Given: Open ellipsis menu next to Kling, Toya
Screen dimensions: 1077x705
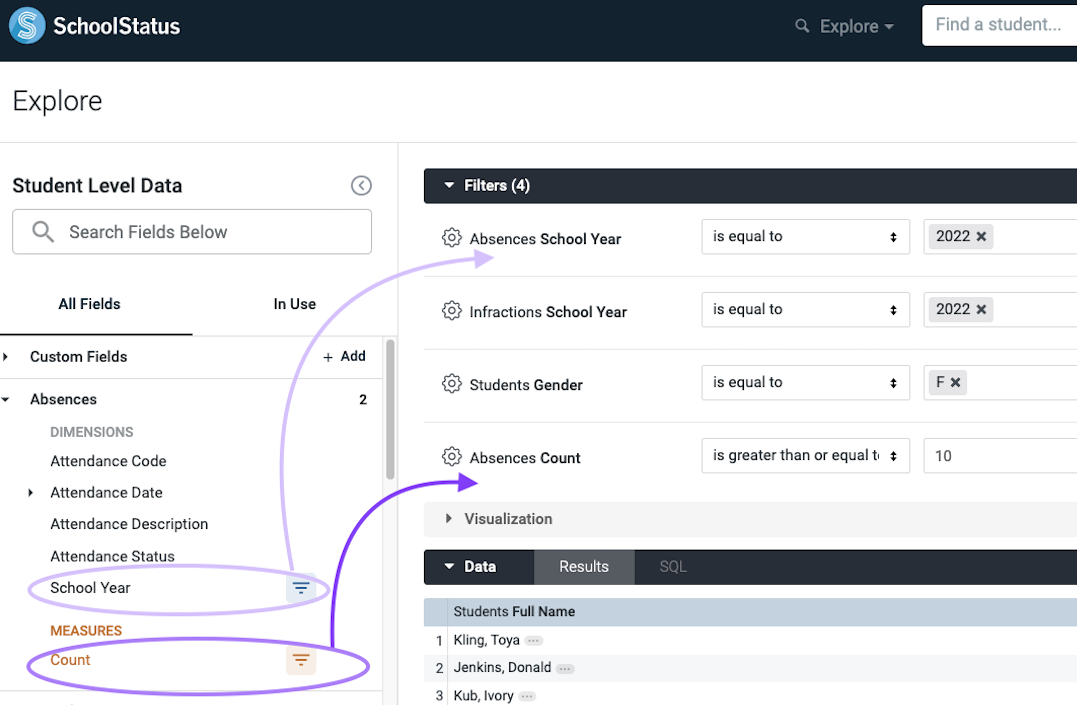Looking at the screenshot, I should (x=534, y=640).
